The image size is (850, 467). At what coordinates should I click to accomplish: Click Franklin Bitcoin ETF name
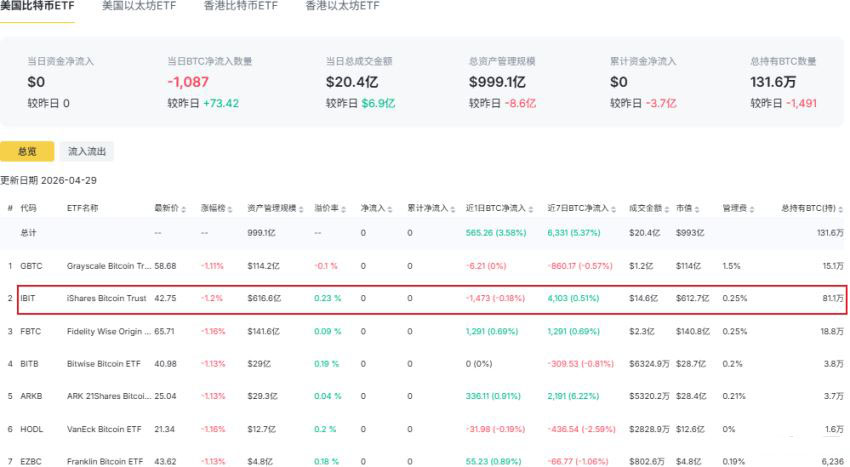pyautogui.click(x=105, y=462)
